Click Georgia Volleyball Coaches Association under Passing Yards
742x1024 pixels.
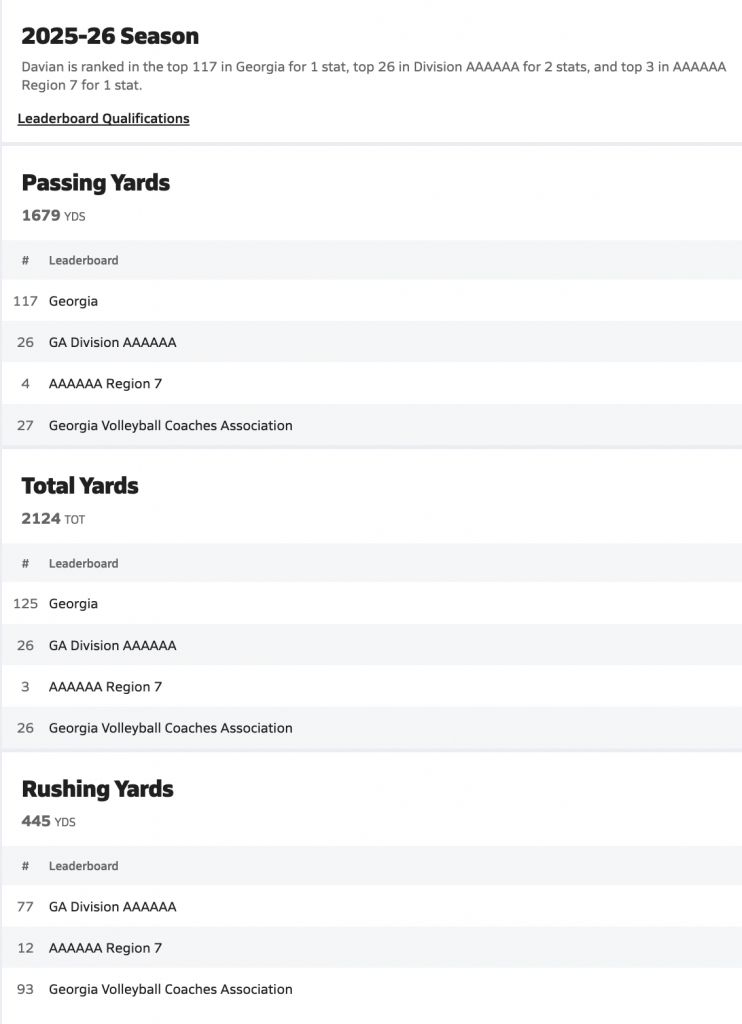pyautogui.click(x=170, y=425)
